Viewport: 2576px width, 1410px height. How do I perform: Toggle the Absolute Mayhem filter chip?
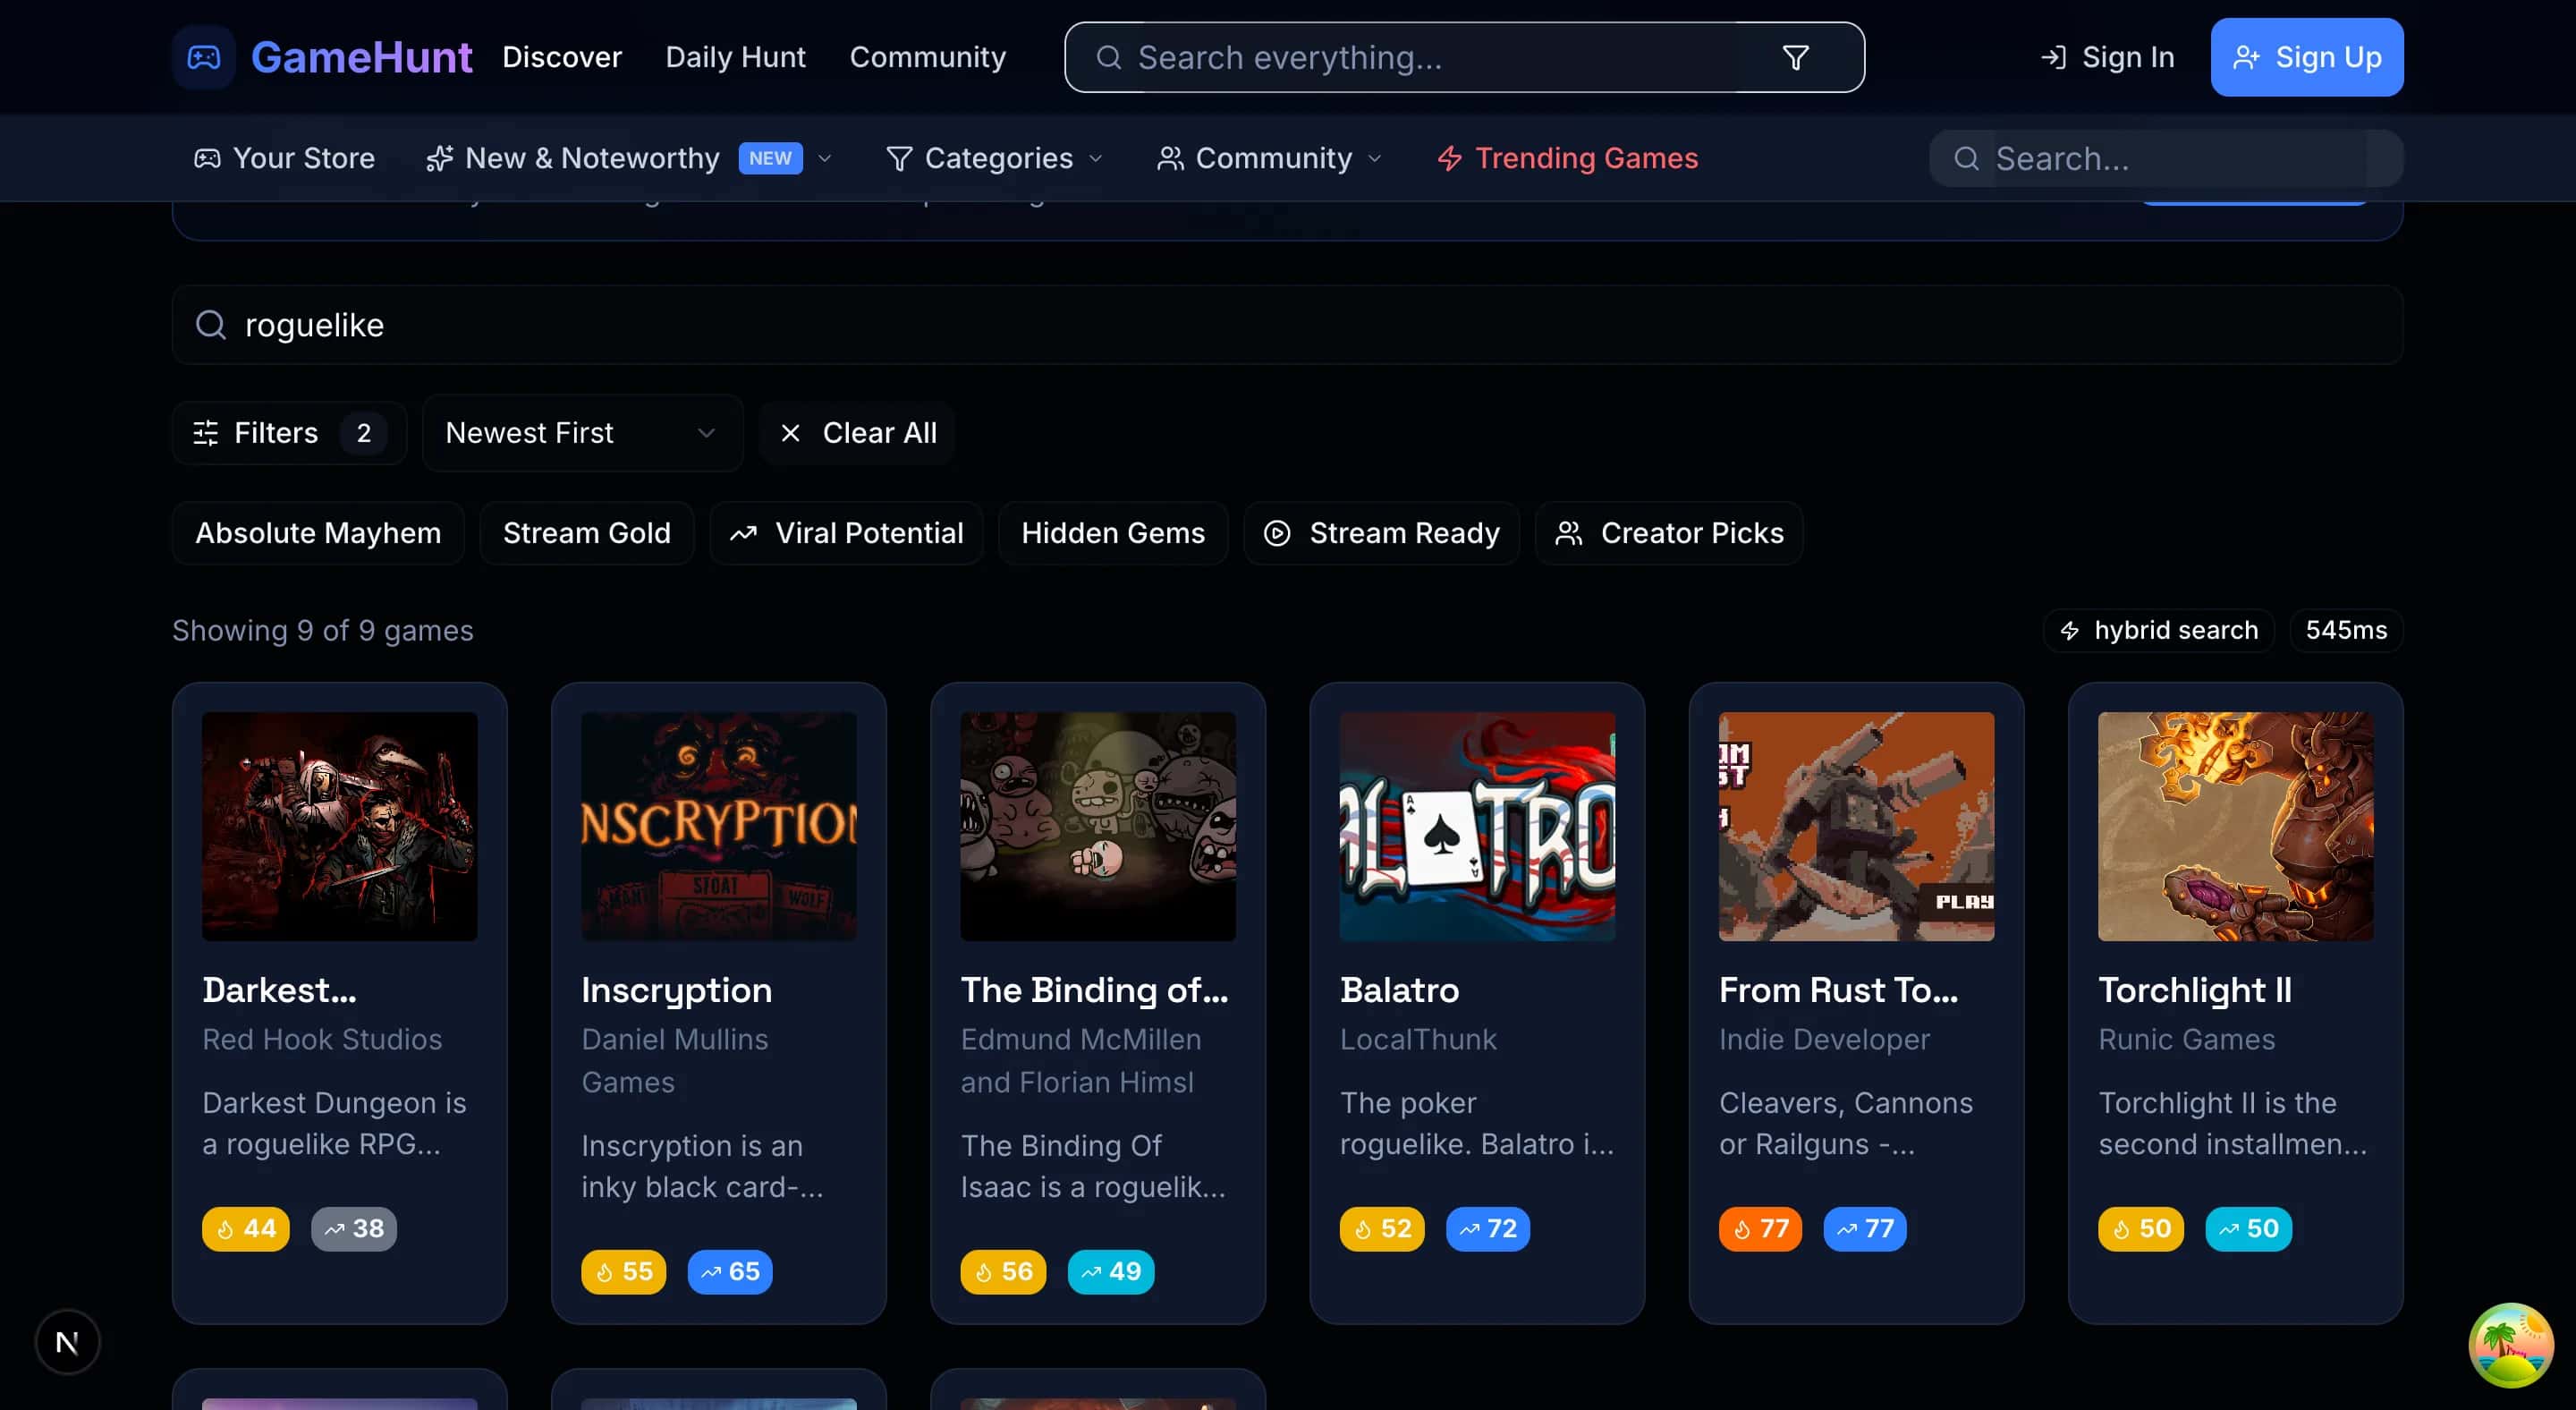tap(317, 533)
